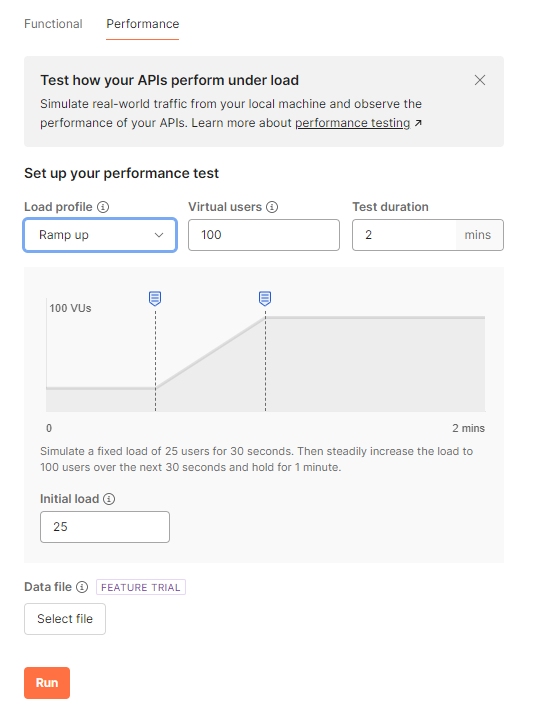Click the Virtual users input field
The image size is (545, 718).
tap(264, 235)
